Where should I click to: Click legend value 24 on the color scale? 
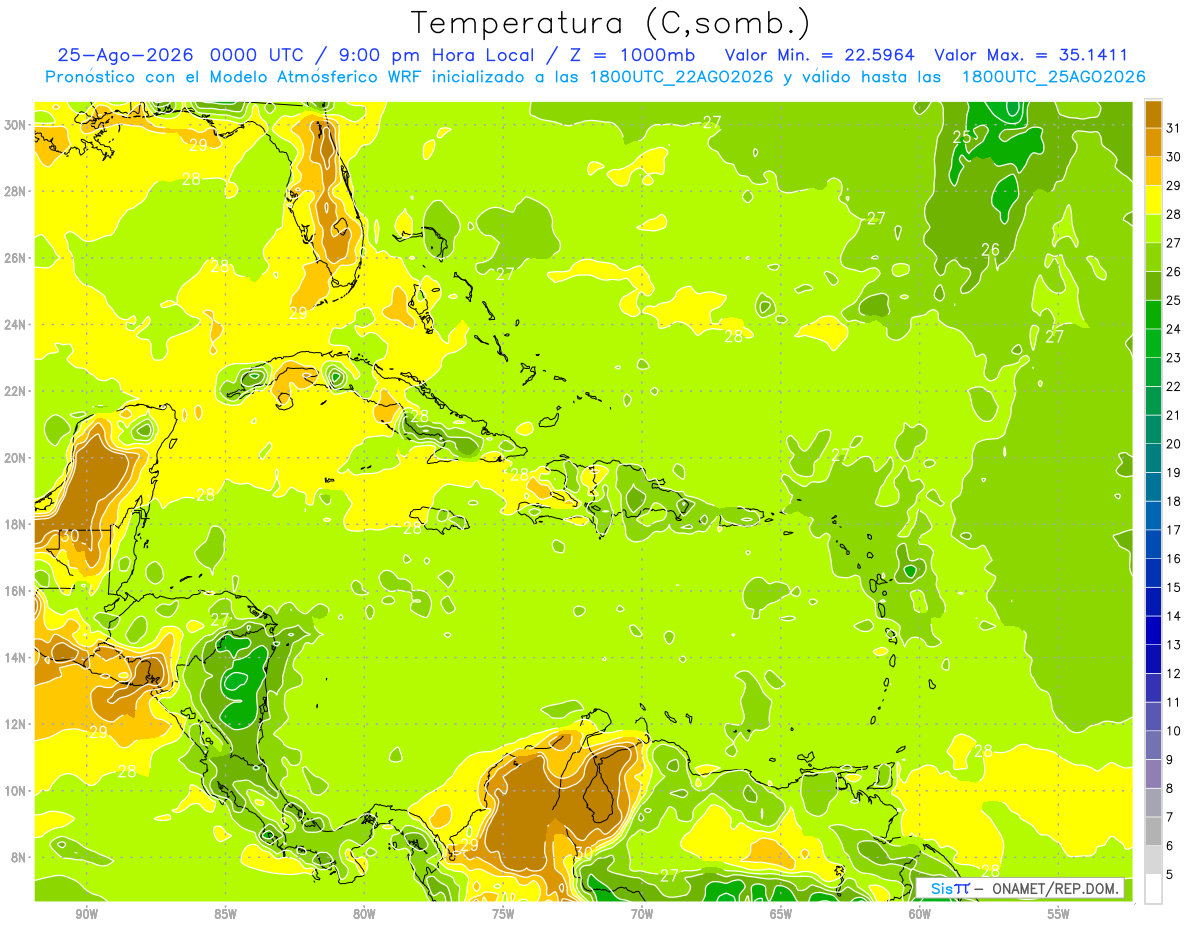(1174, 329)
